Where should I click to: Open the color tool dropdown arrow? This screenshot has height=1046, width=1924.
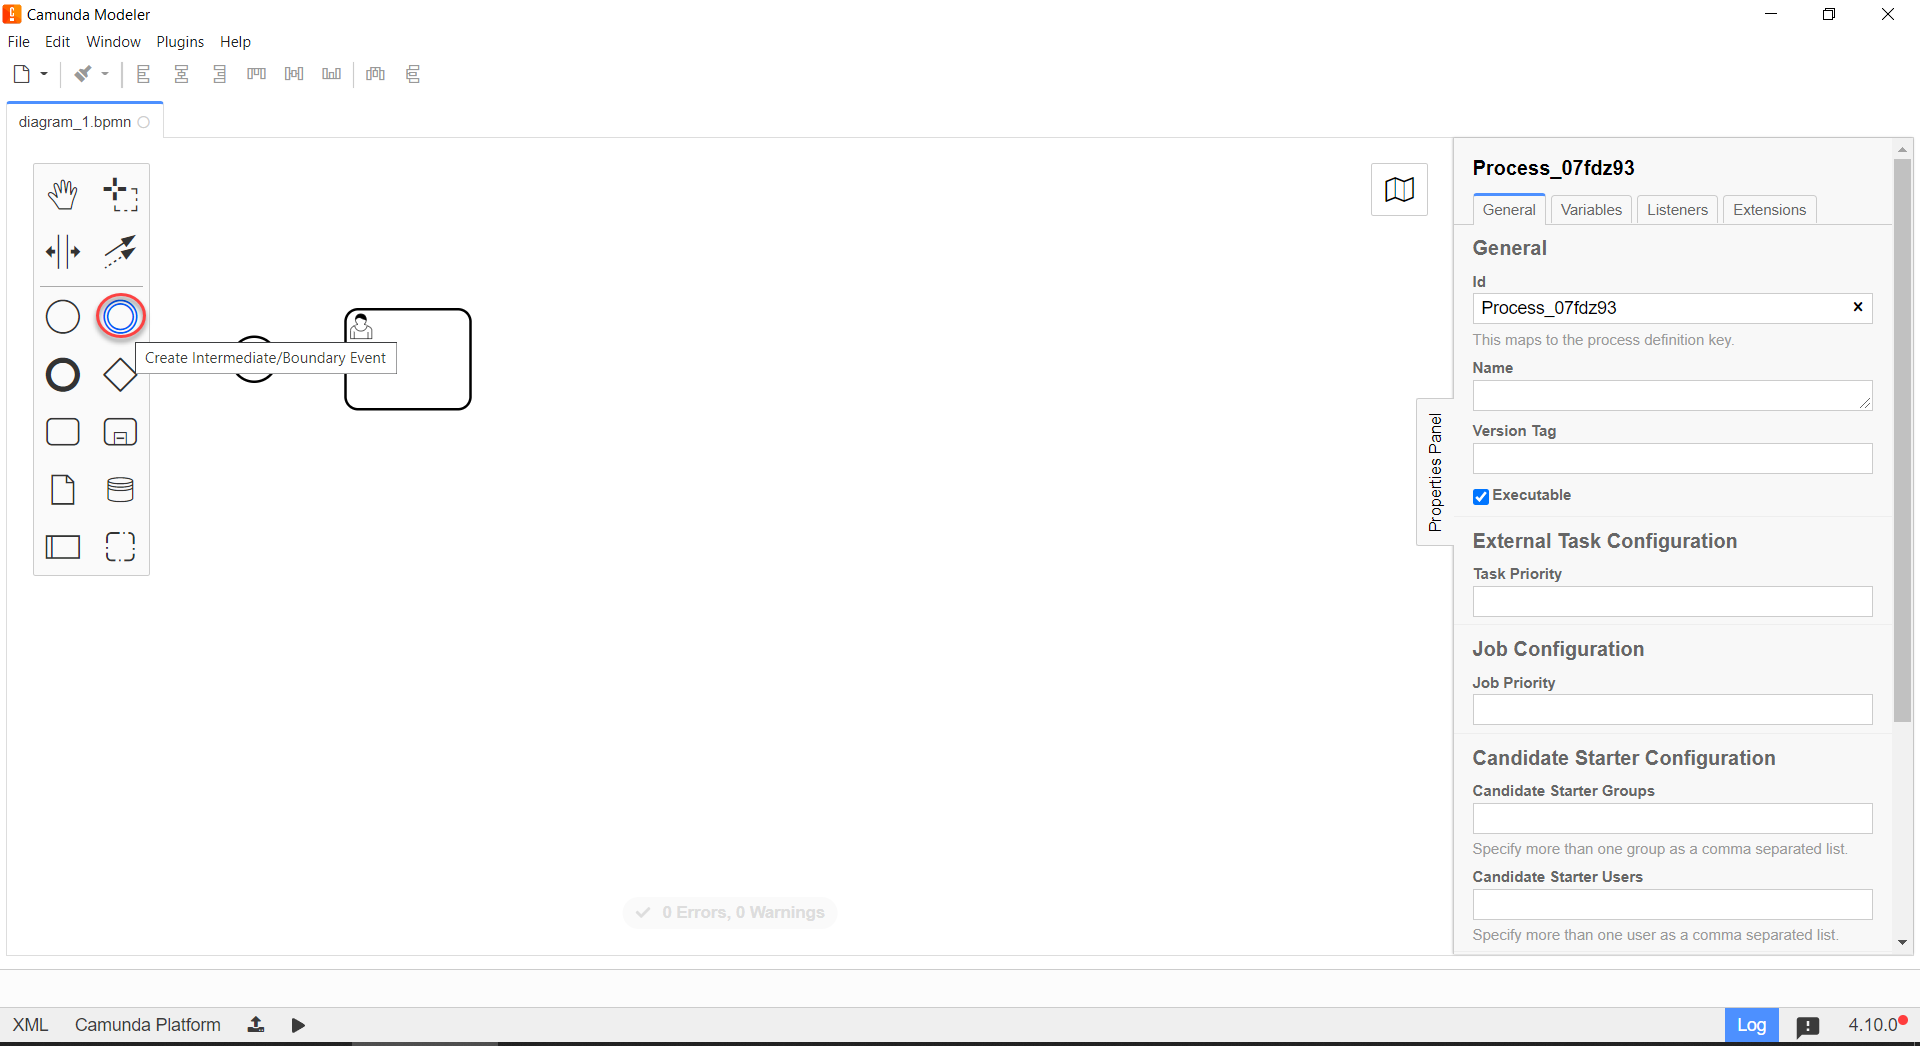point(105,74)
